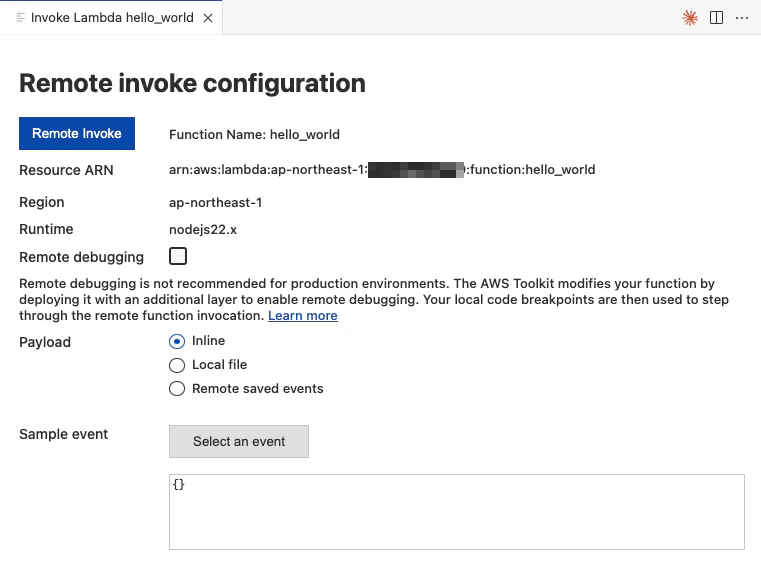Click the tab's preview lines icon
761x580 pixels.
pyautogui.click(x=20, y=18)
